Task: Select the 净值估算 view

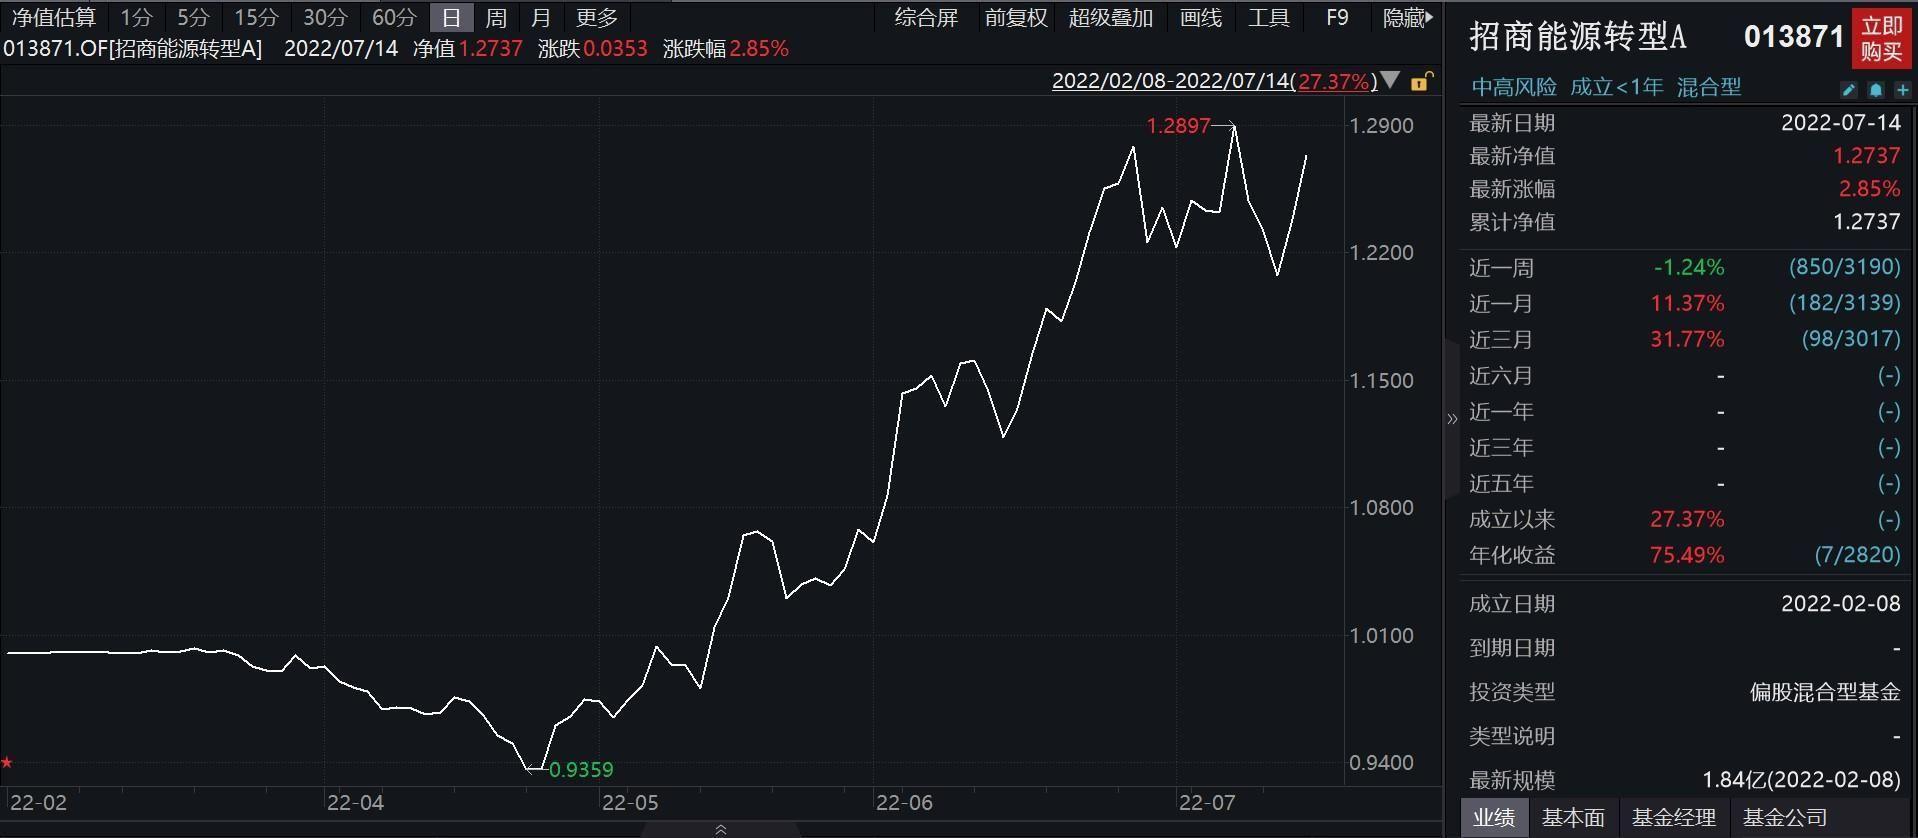Action: coord(54,18)
